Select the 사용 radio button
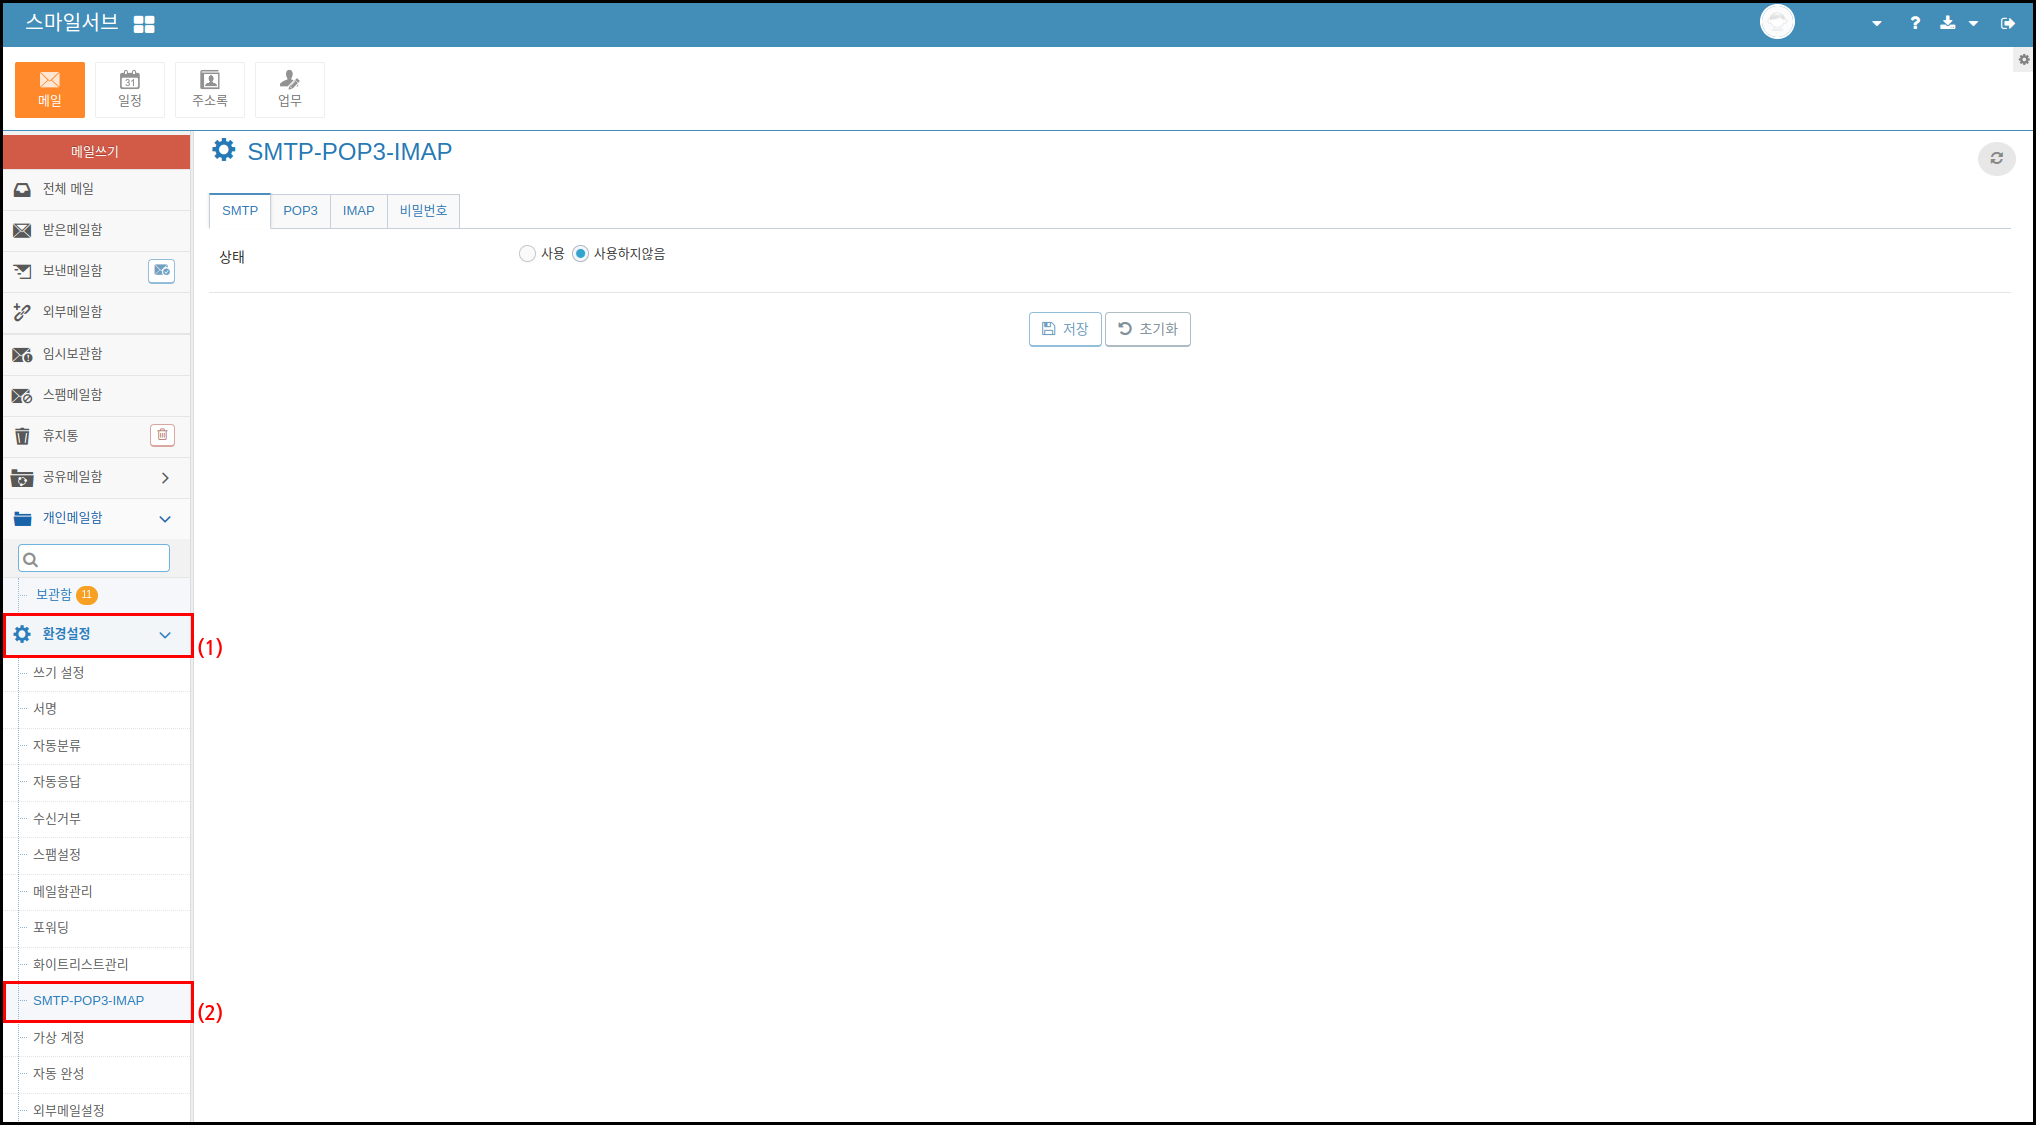This screenshot has width=2036, height=1125. [x=527, y=254]
